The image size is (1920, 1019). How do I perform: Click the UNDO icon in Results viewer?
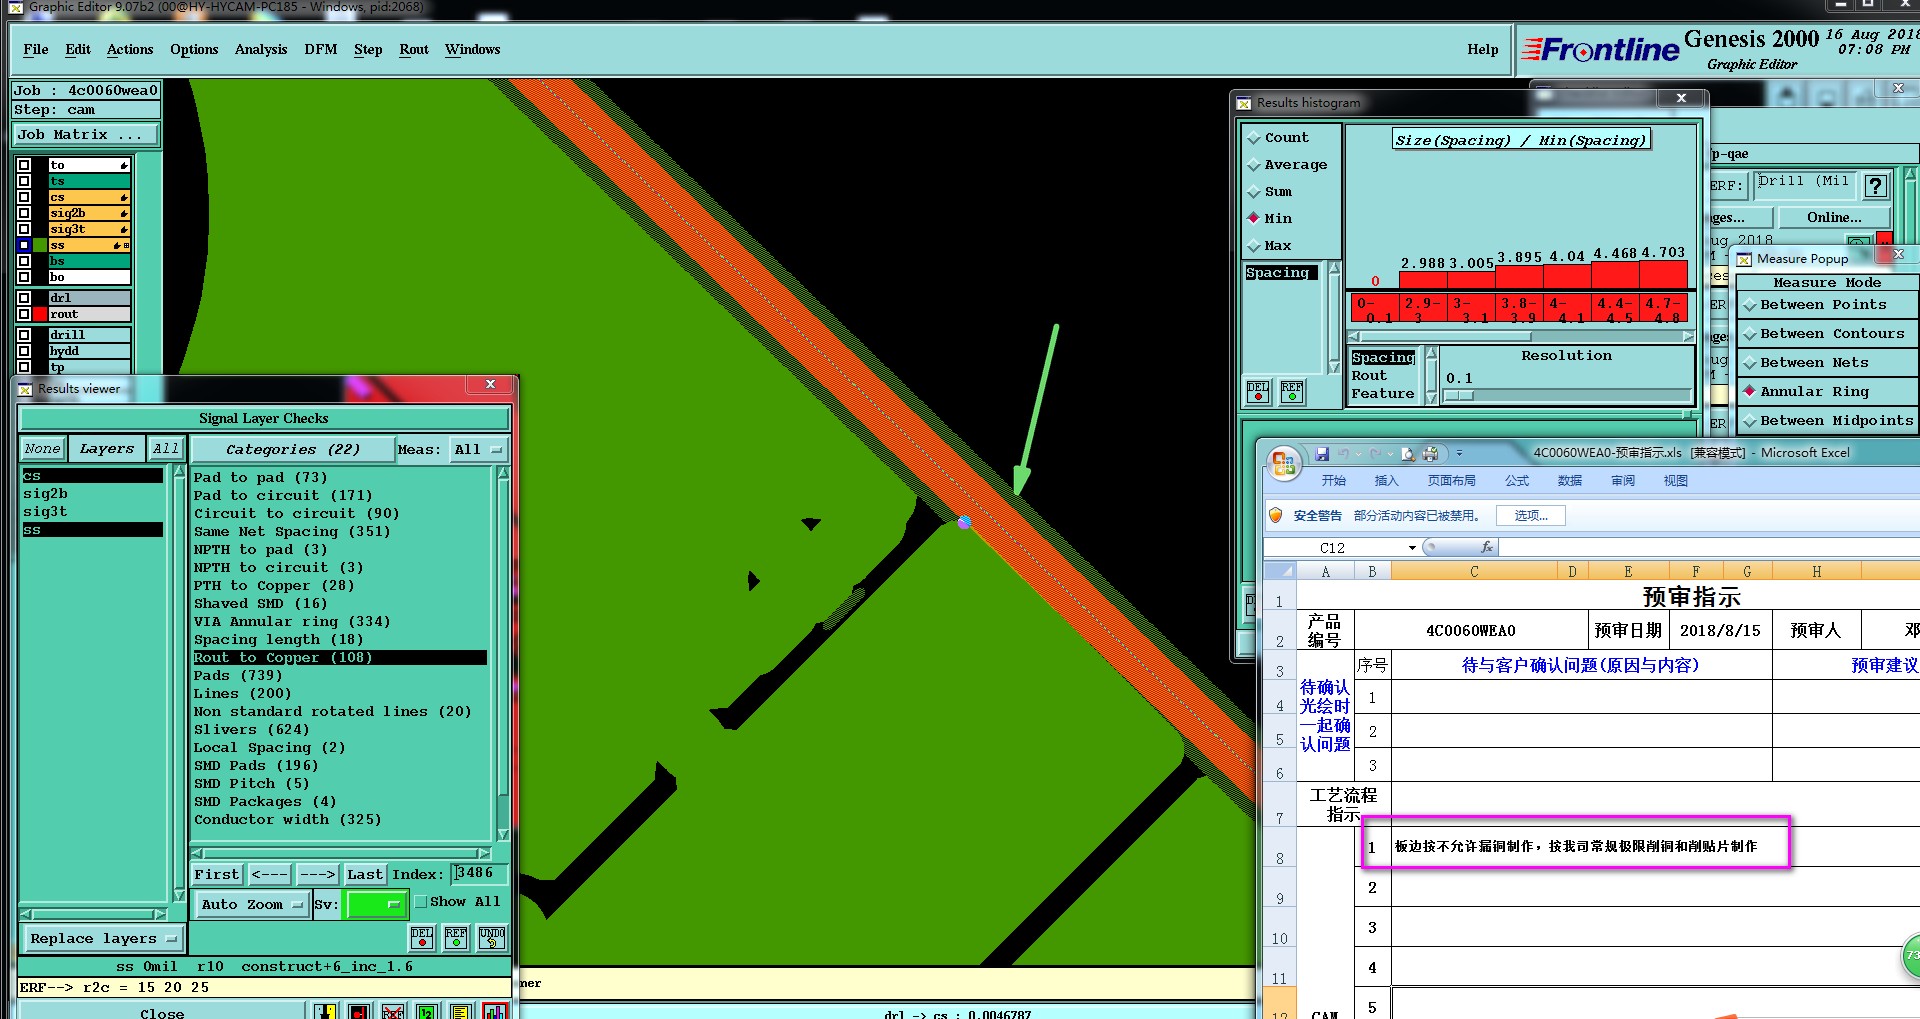pyautogui.click(x=492, y=937)
